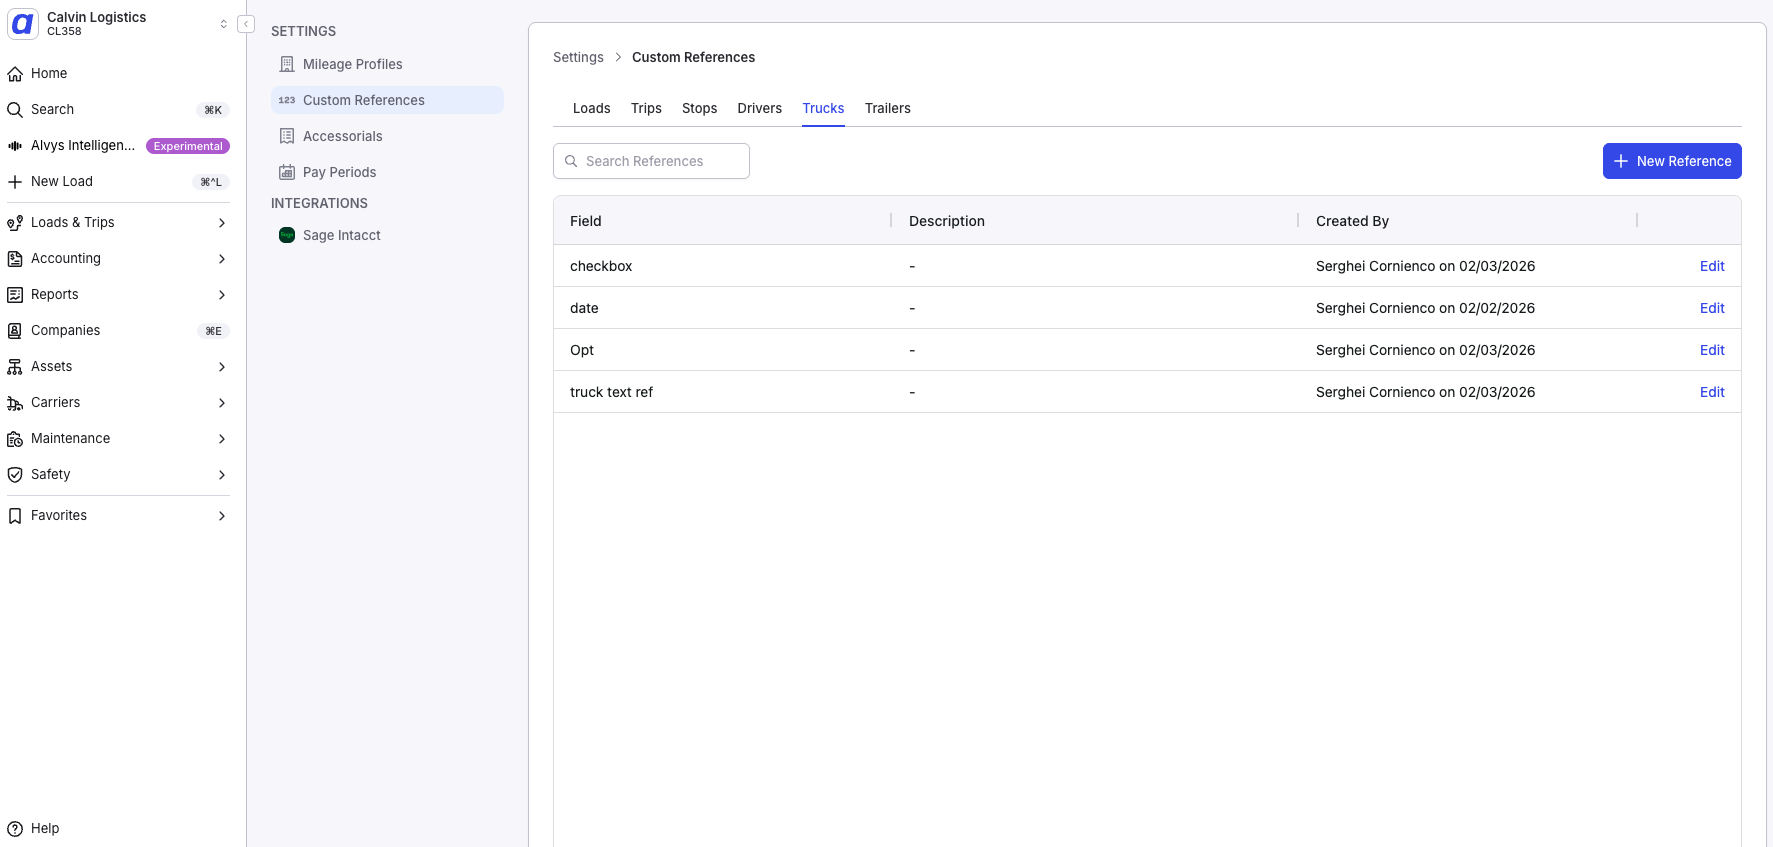The image size is (1773, 847).
Task: Expand the Maintenance menu chevron
Action: (x=222, y=439)
